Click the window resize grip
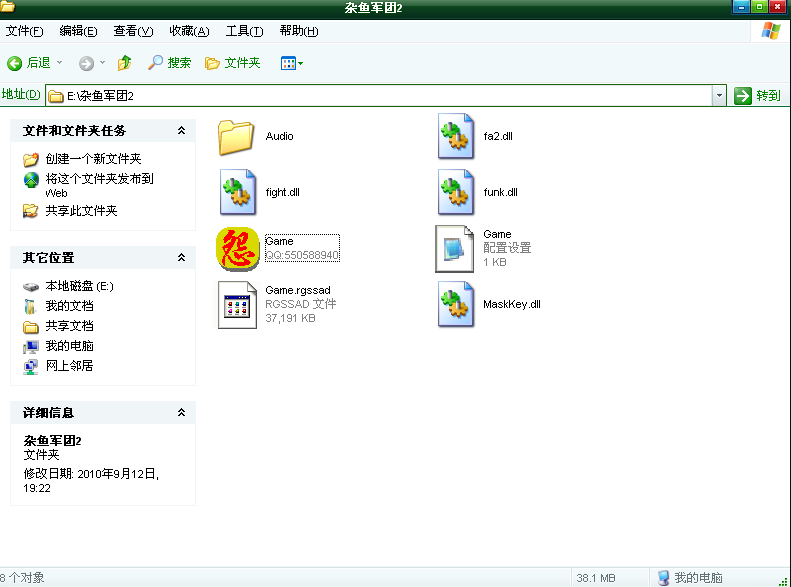The width and height of the screenshot is (791, 587). point(784,581)
